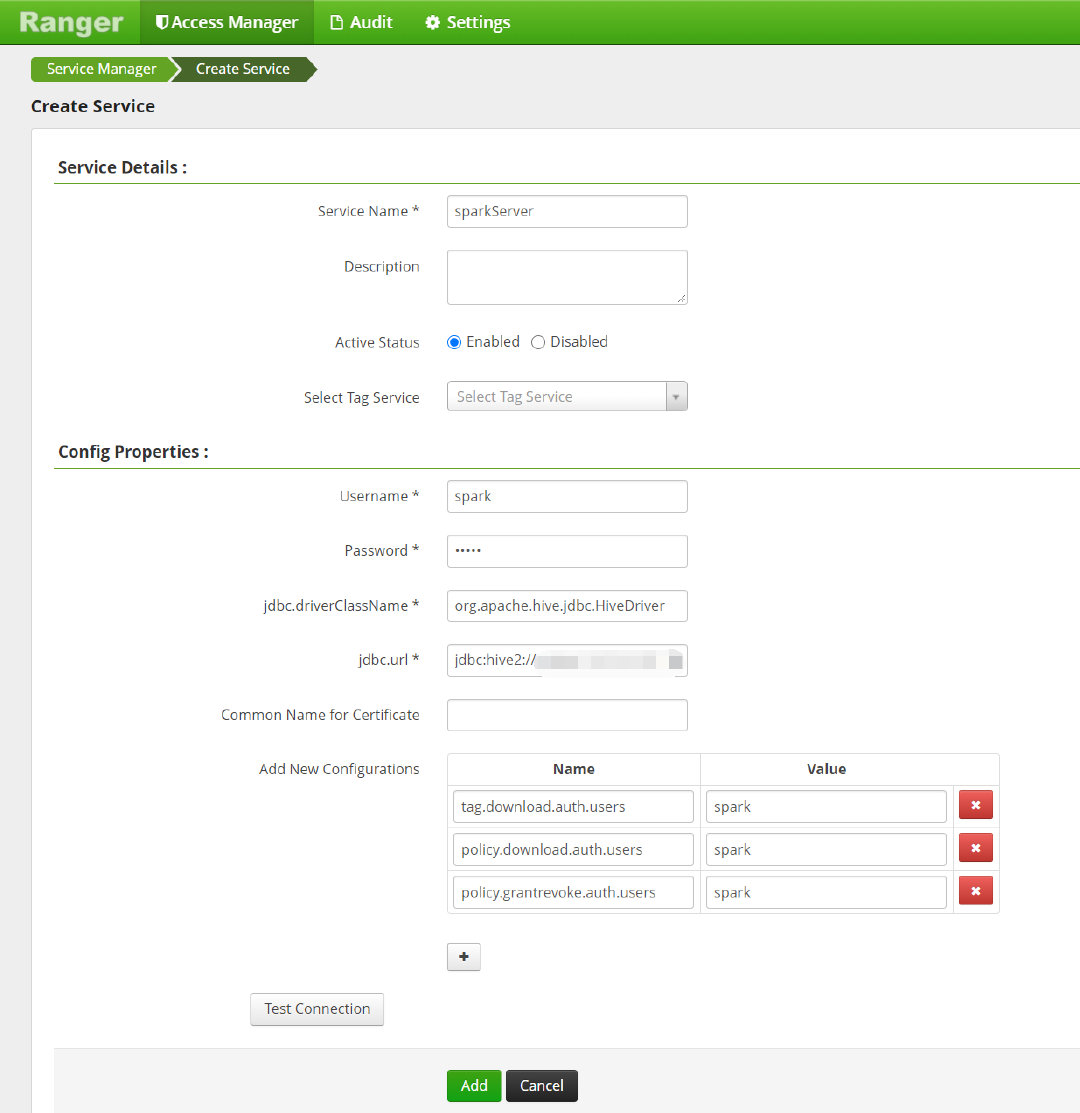The height and width of the screenshot is (1113, 1080).
Task: Edit value field for tag.download.auth.users
Action: click(826, 806)
